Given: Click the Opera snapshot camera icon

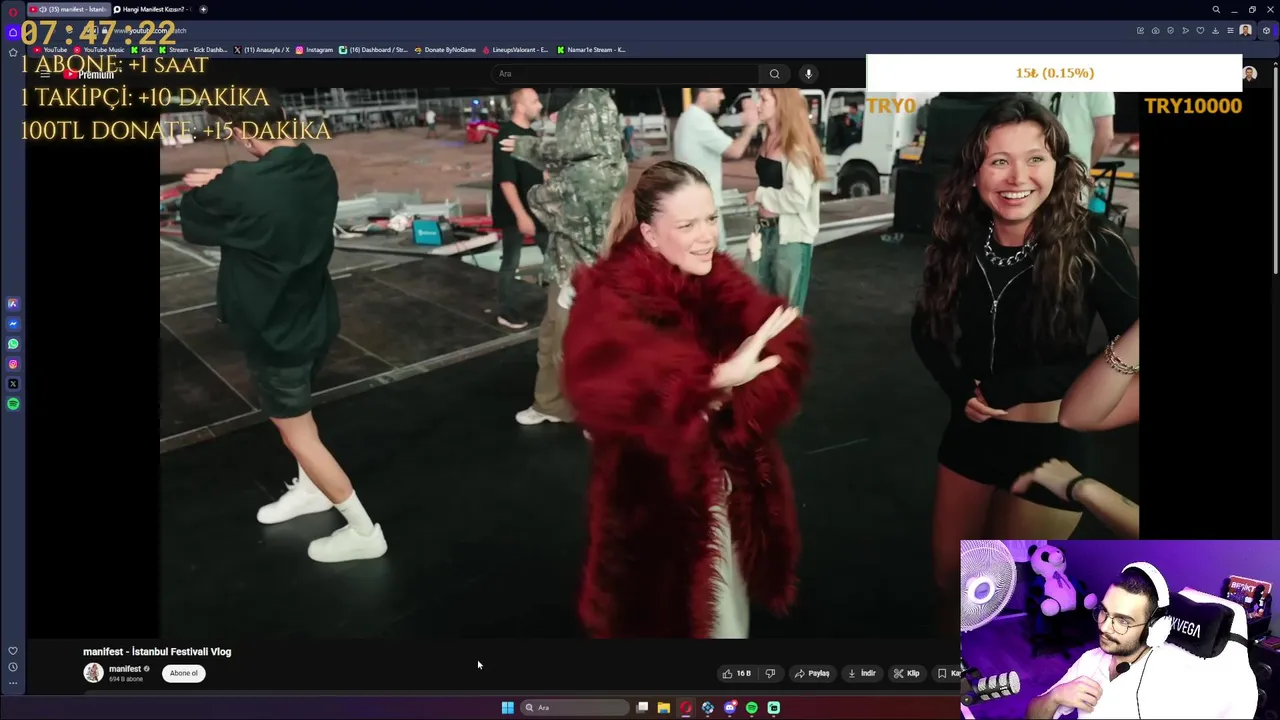Looking at the screenshot, I should (x=1156, y=31).
